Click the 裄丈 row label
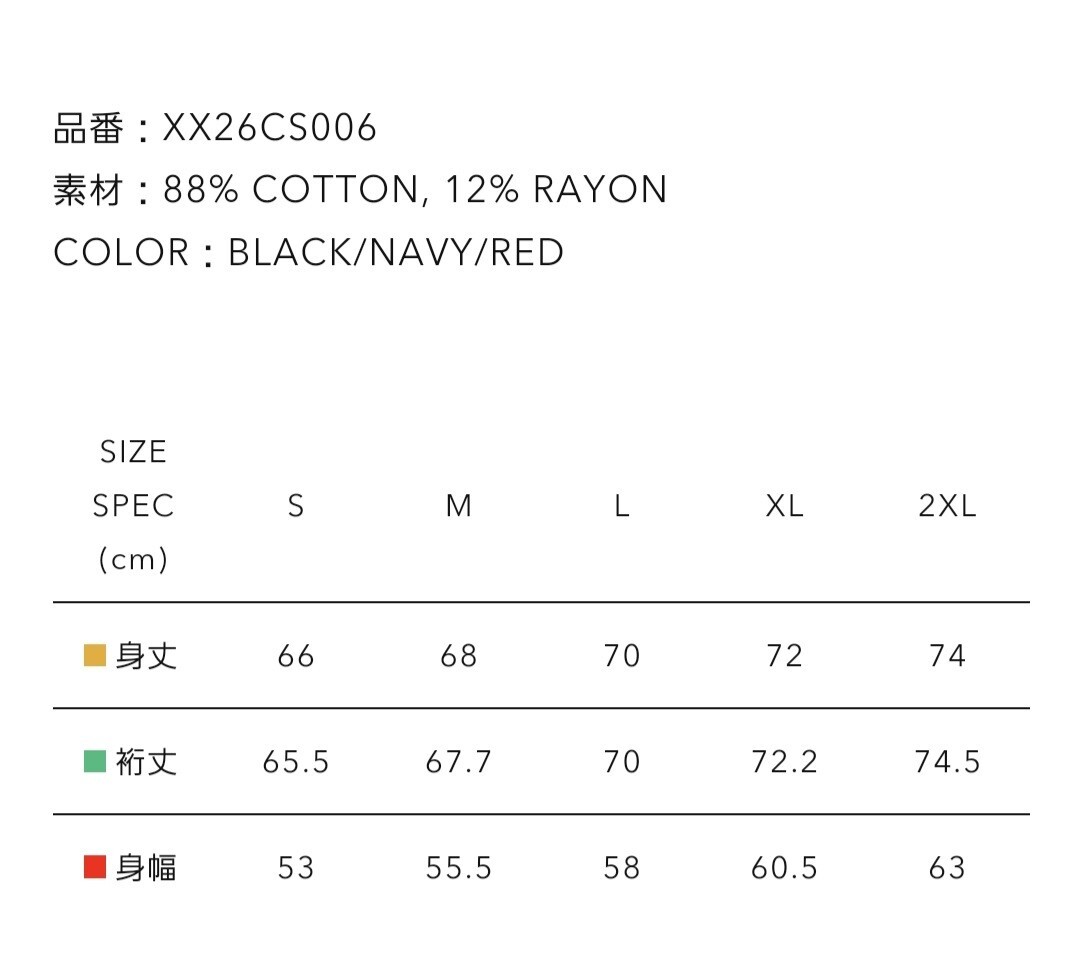The image size is (1080, 972). click(146, 762)
